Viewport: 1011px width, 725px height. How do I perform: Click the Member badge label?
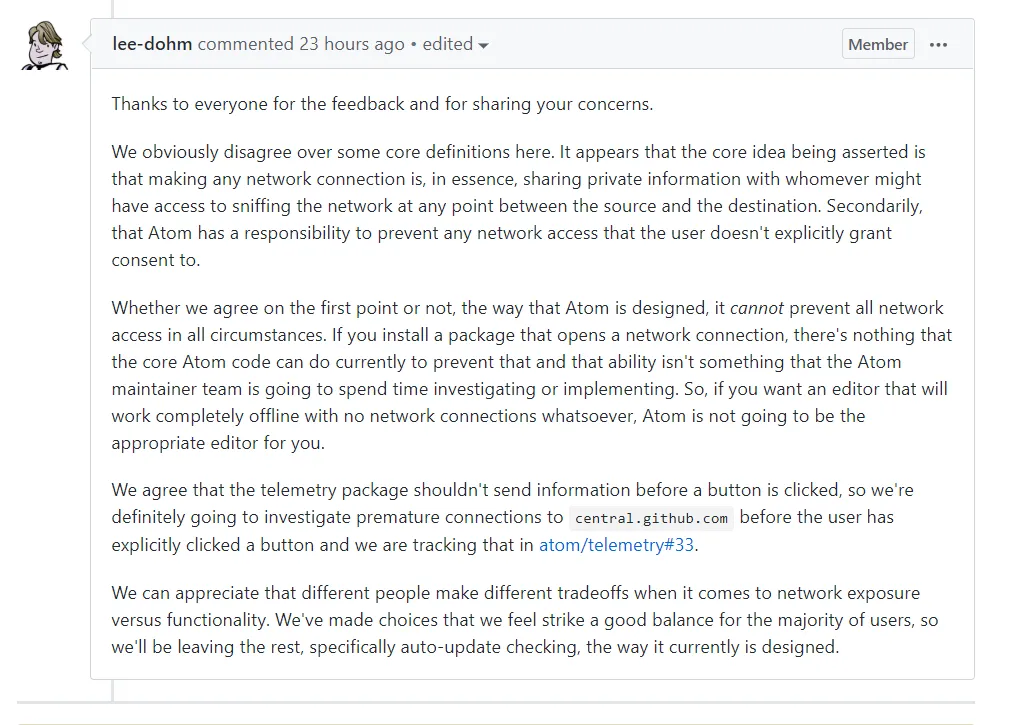click(878, 45)
